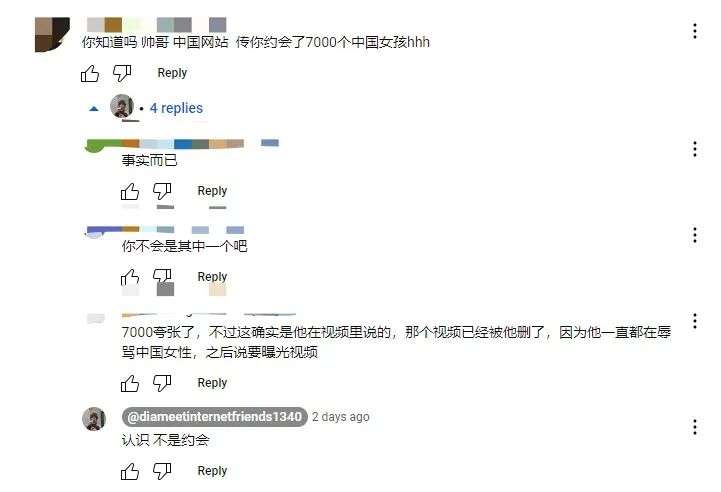Open @diameetinternetfriends1340 channel handle
This screenshot has width=721, height=492.
pyautogui.click(x=214, y=417)
